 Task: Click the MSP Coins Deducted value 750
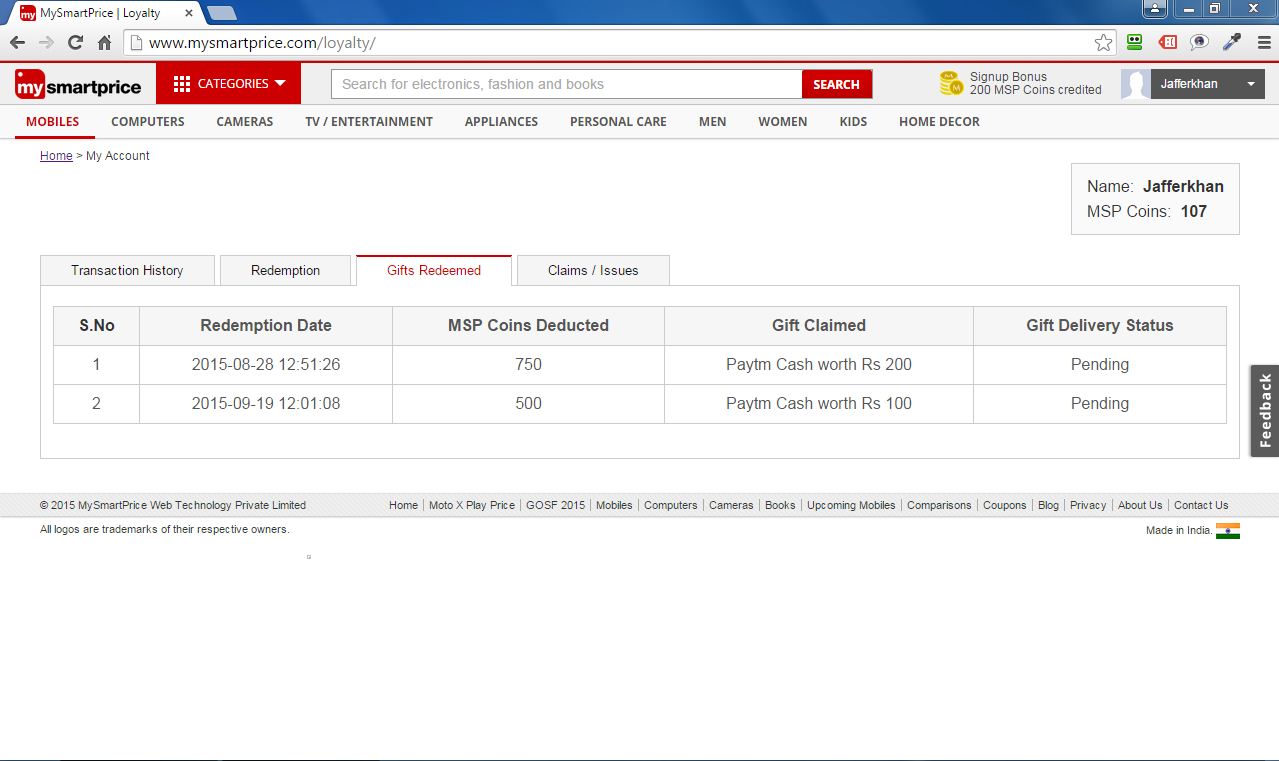click(x=528, y=364)
